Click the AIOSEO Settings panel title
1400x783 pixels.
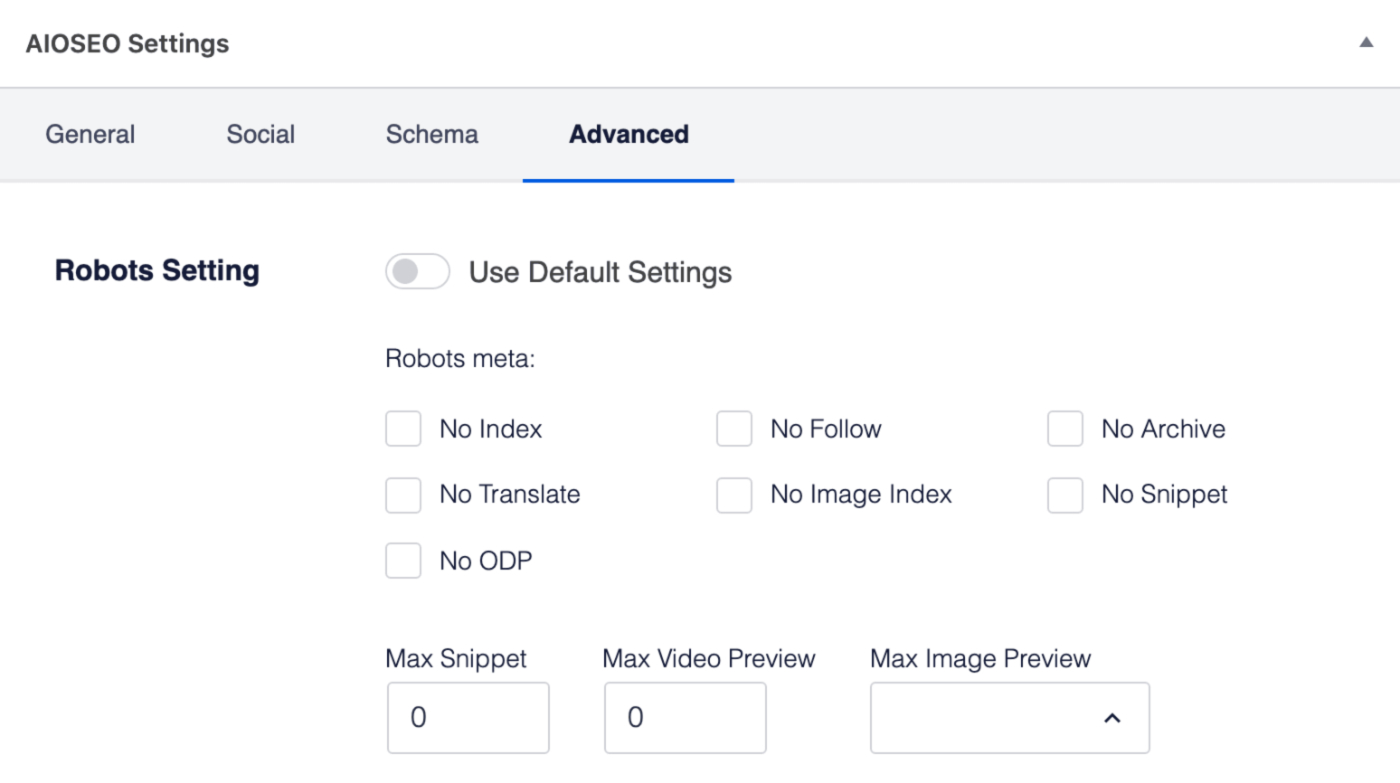(x=127, y=44)
